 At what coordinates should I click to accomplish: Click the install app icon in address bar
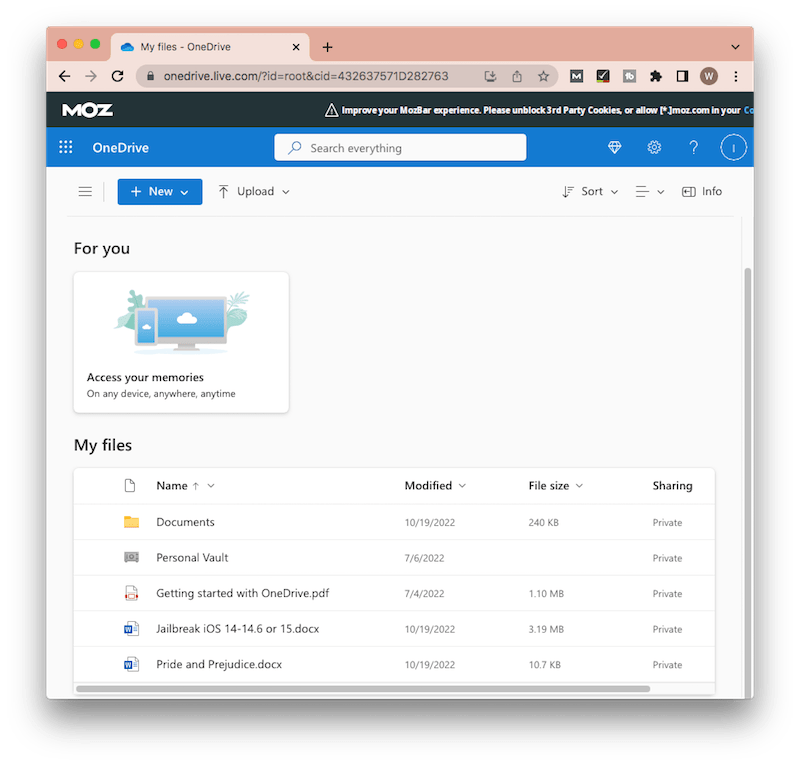pyautogui.click(x=490, y=76)
